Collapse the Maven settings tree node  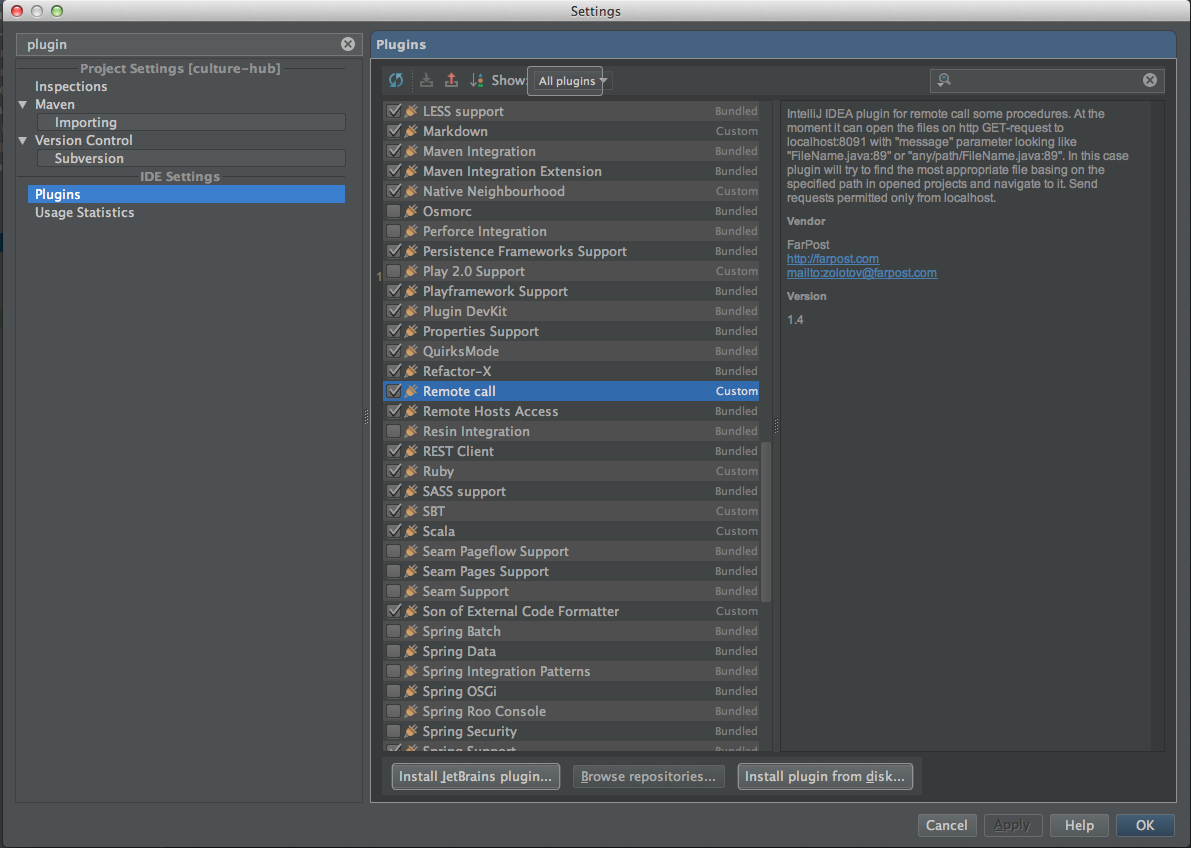click(x=23, y=104)
